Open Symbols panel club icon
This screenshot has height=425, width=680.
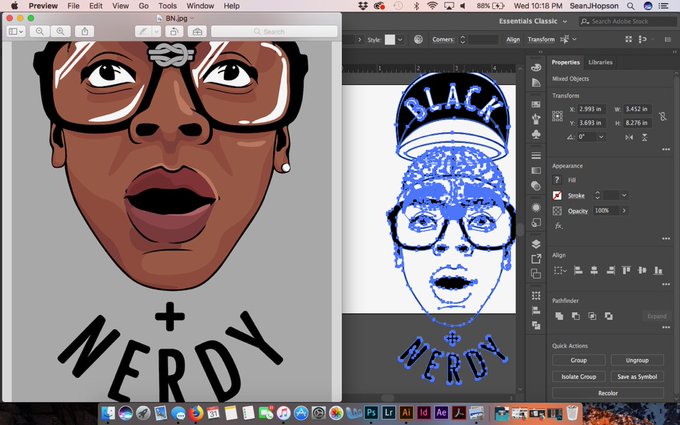pyautogui.click(x=536, y=134)
